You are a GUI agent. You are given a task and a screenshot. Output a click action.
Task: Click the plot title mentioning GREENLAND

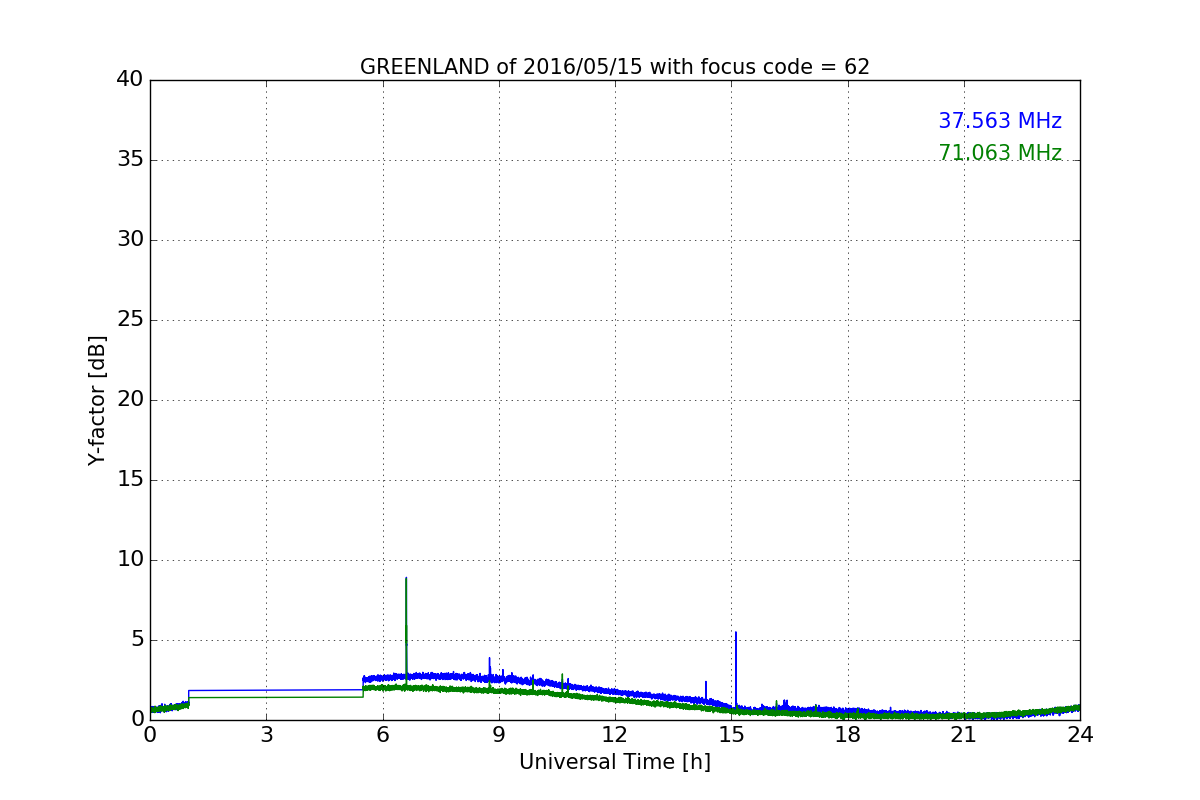pyautogui.click(x=614, y=67)
